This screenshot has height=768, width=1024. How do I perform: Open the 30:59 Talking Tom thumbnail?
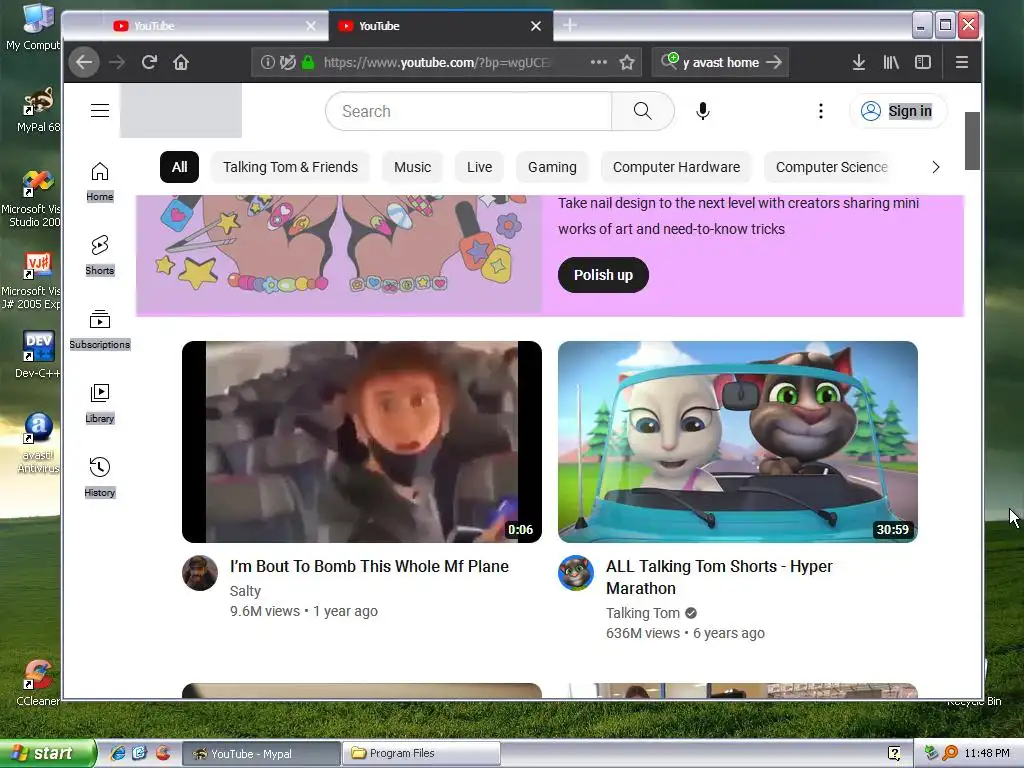738,441
